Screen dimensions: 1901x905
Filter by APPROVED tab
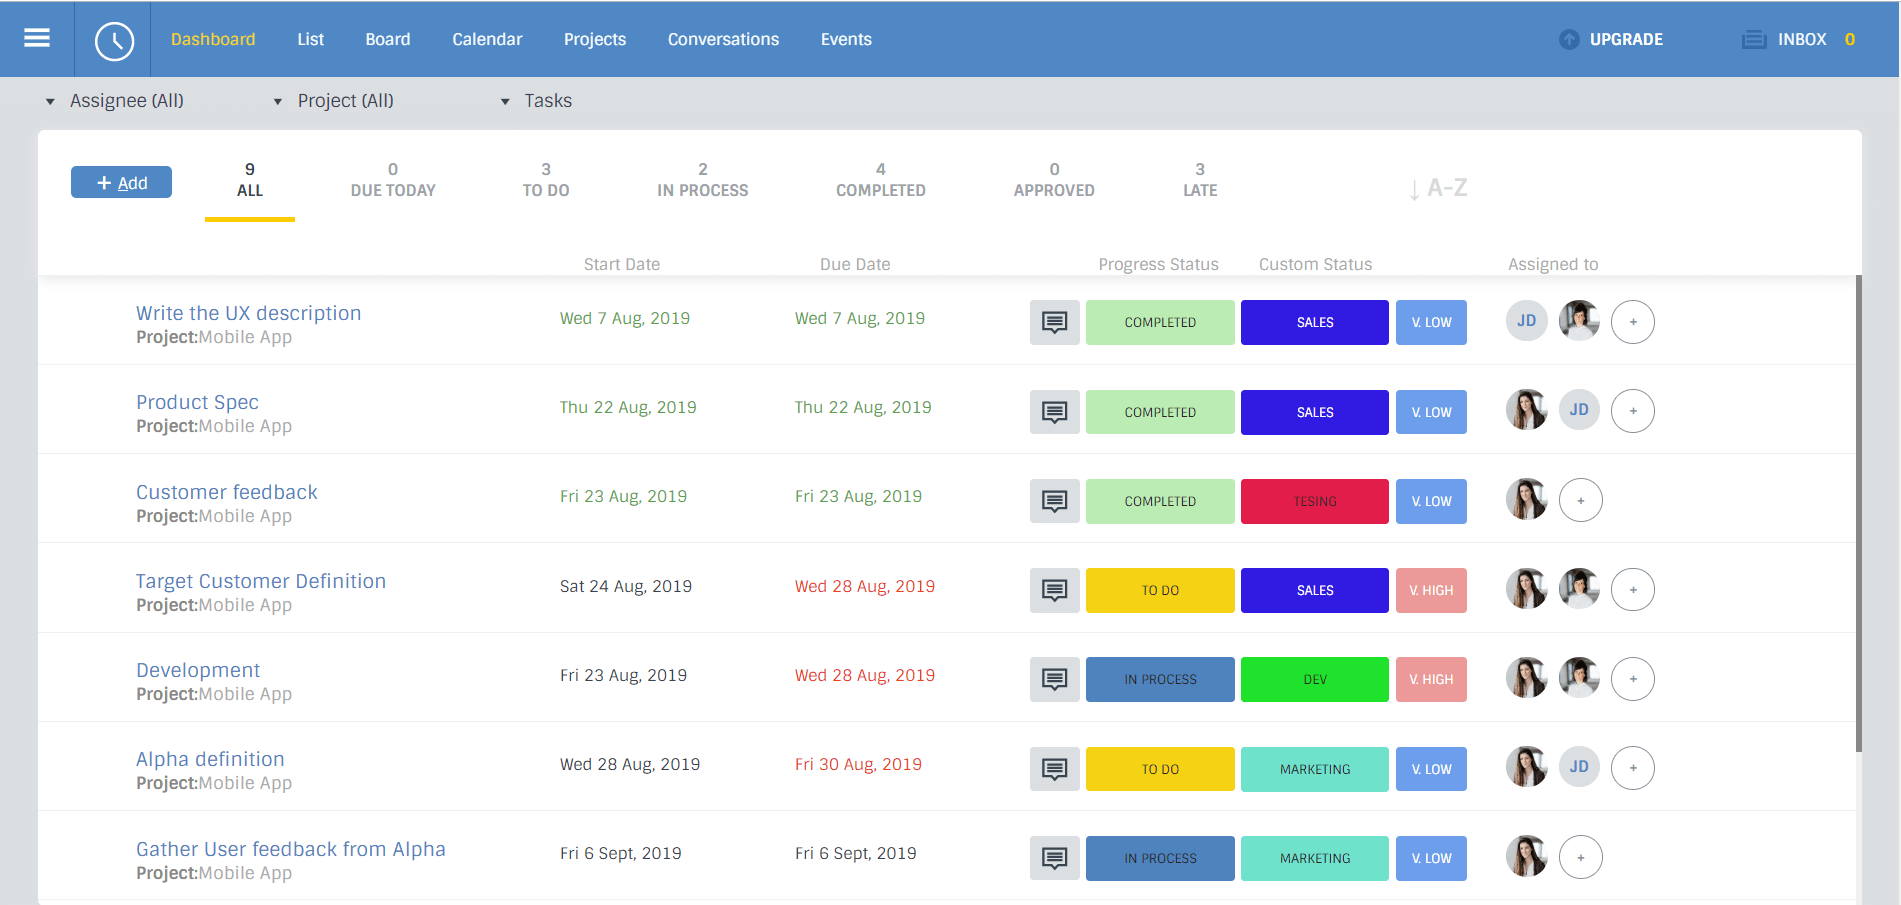pos(1054,181)
